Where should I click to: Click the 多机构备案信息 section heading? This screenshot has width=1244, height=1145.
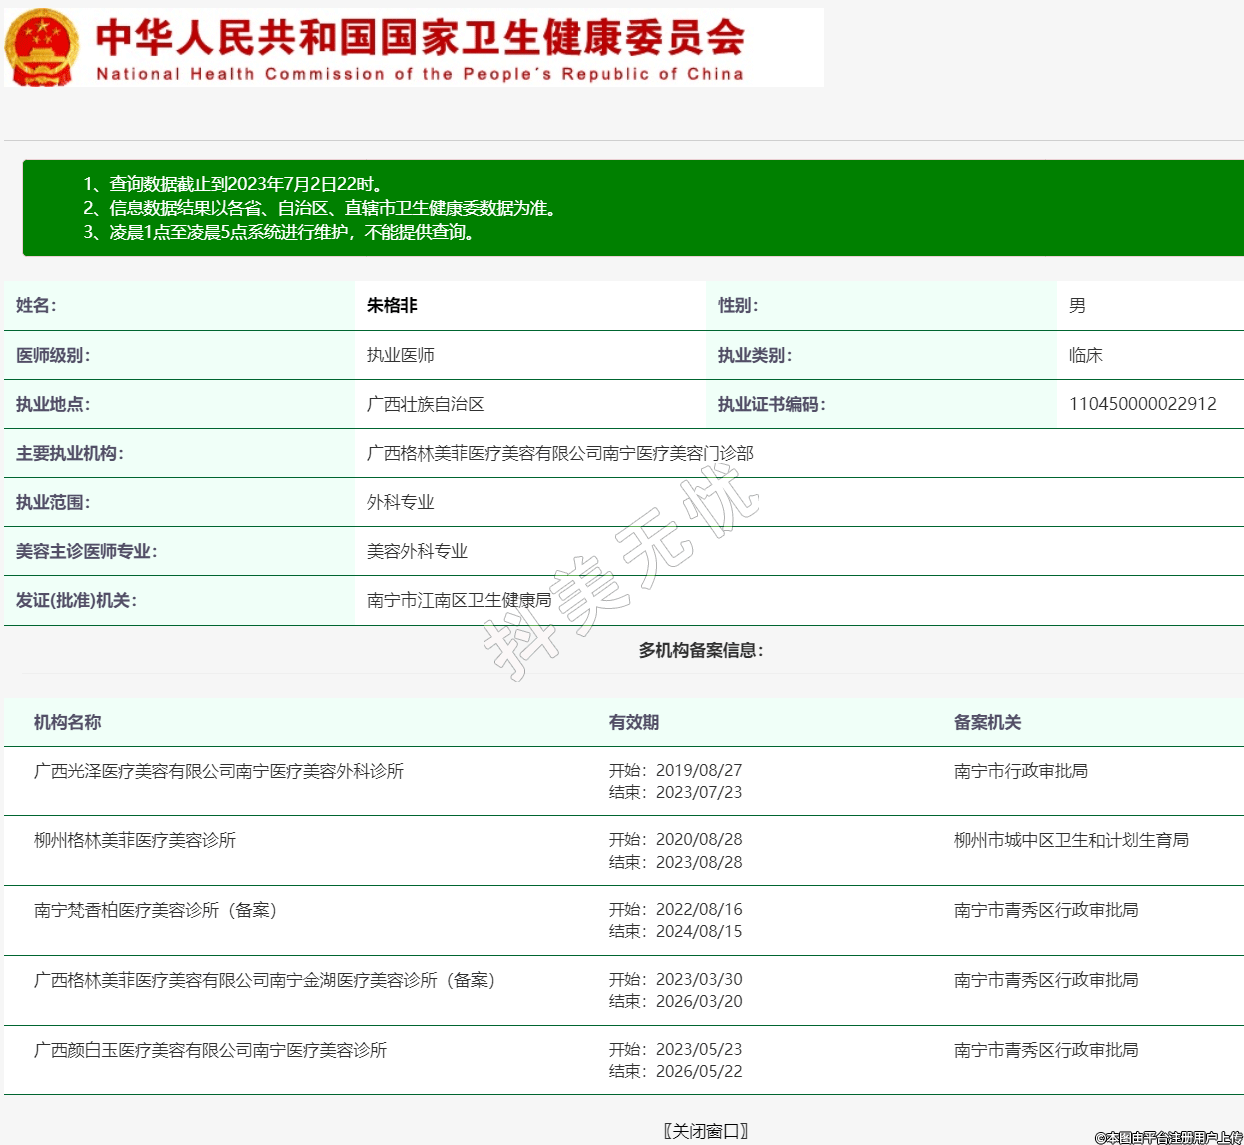(x=701, y=650)
